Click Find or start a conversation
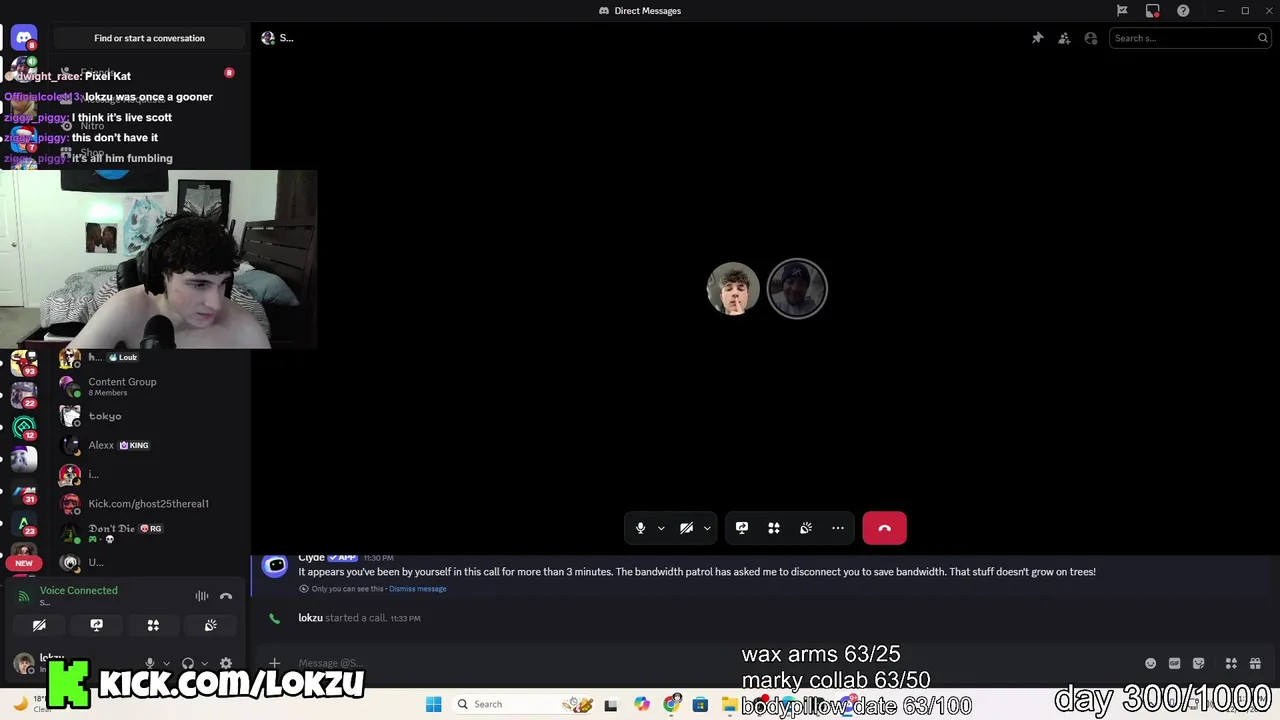The image size is (1280, 720). [149, 38]
